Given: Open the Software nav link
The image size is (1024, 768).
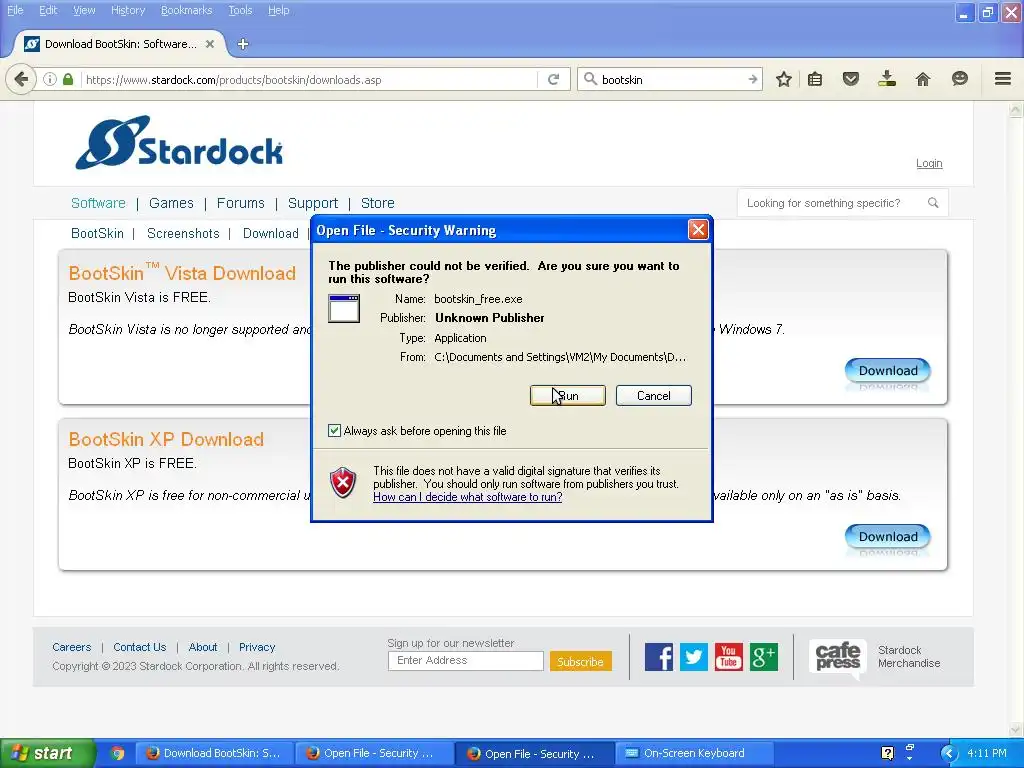Looking at the screenshot, I should [98, 203].
